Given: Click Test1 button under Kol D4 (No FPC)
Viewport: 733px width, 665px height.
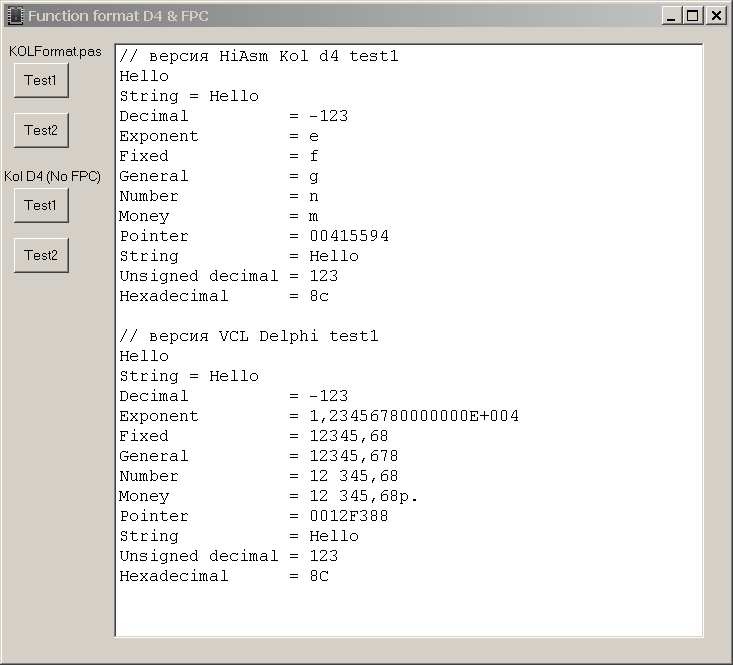Looking at the screenshot, I should (x=41, y=205).
